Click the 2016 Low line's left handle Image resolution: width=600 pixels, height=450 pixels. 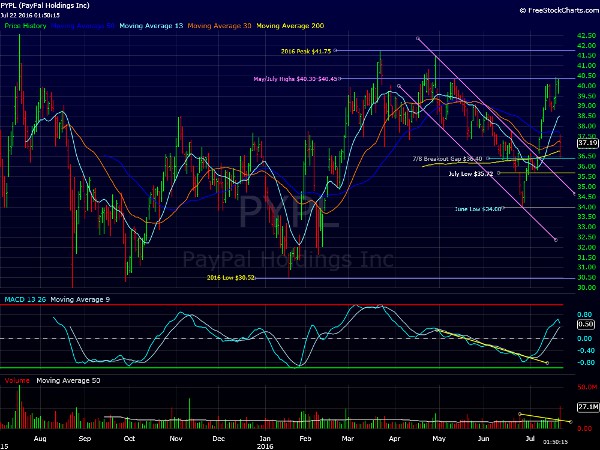(256, 278)
